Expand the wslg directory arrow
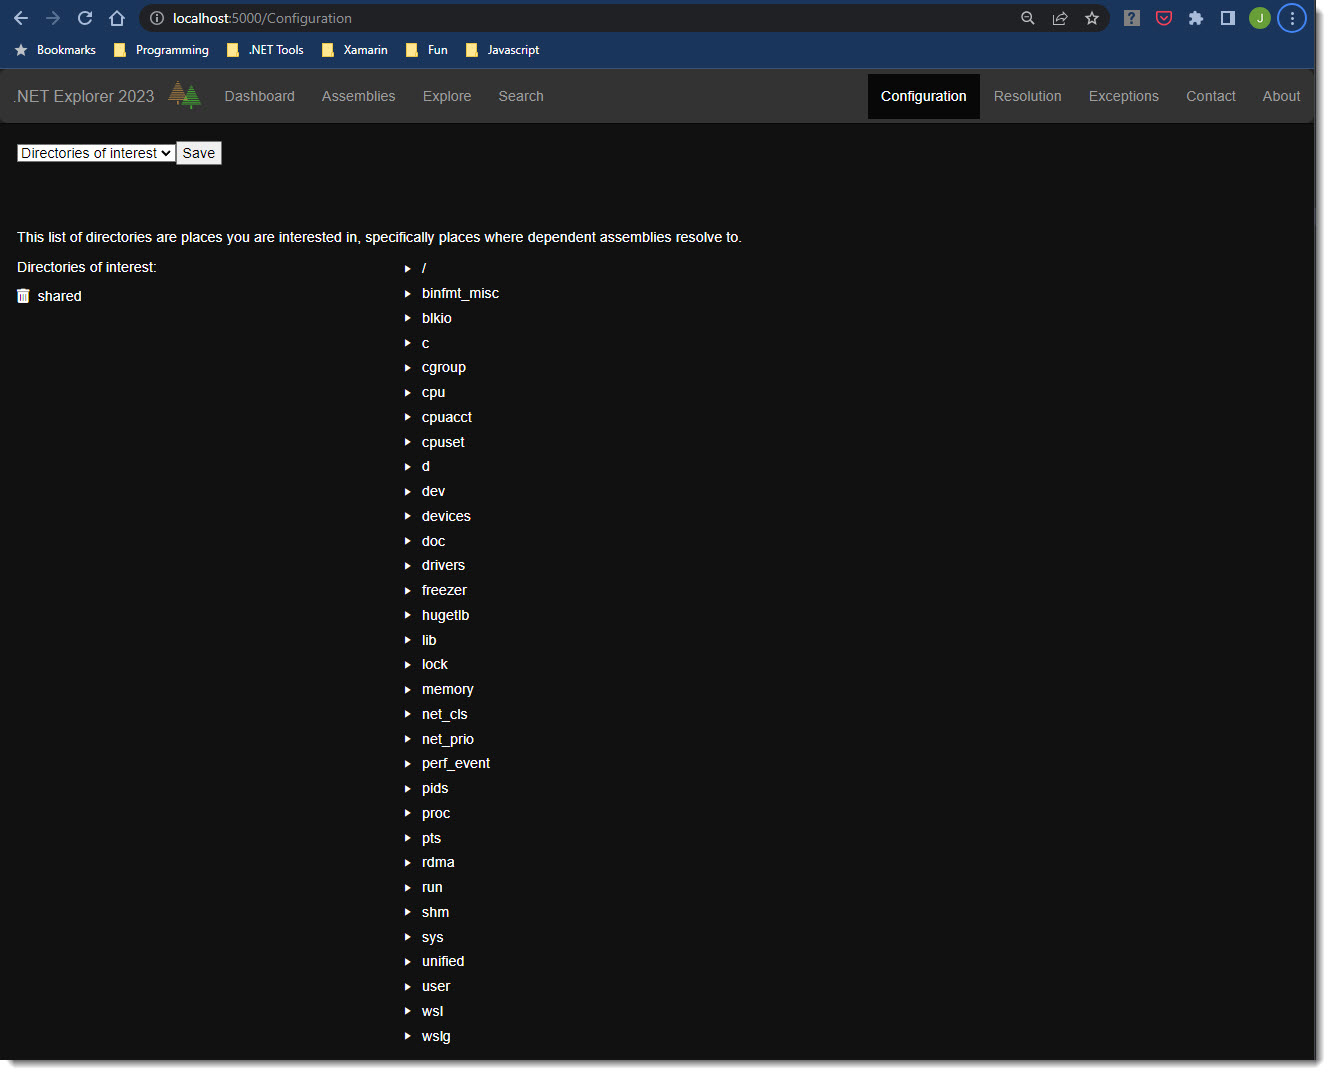 point(407,1036)
